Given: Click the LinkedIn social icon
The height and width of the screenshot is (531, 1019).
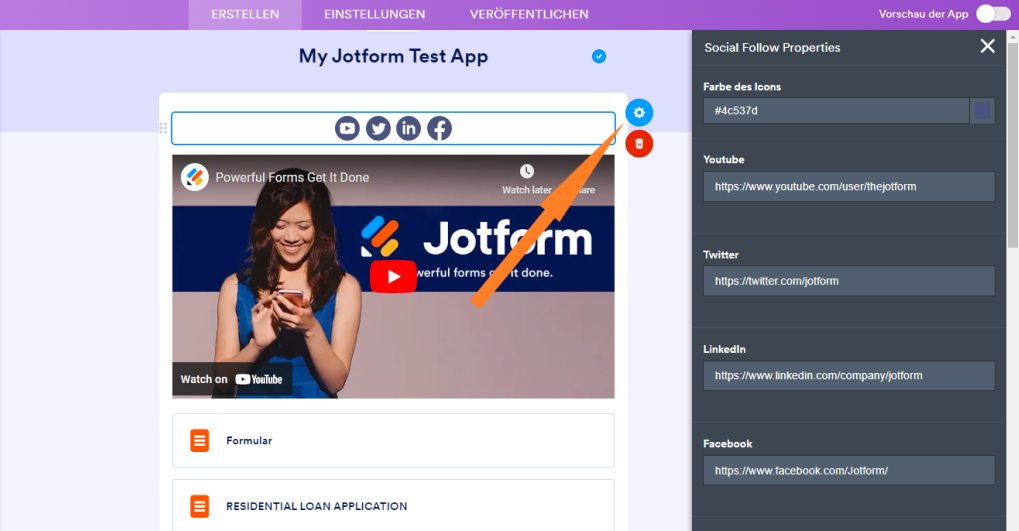Looking at the screenshot, I should (408, 128).
